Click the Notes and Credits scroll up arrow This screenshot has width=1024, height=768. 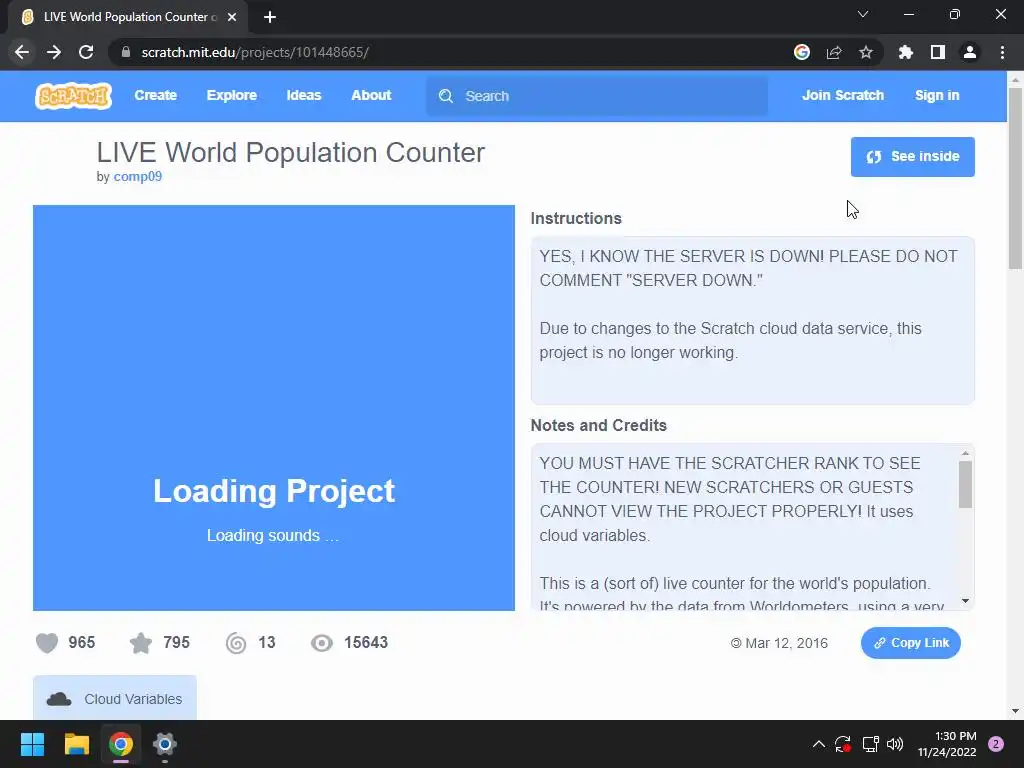[965, 453]
